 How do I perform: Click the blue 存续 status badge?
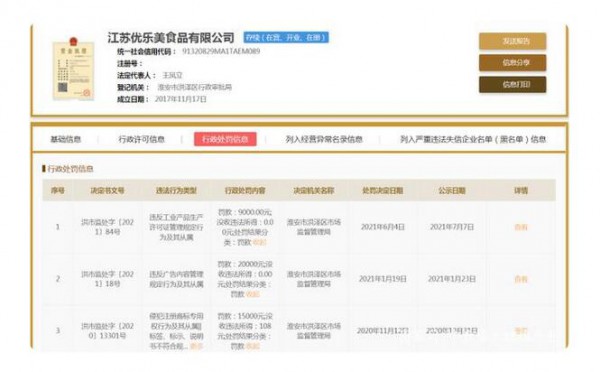[x=286, y=38]
